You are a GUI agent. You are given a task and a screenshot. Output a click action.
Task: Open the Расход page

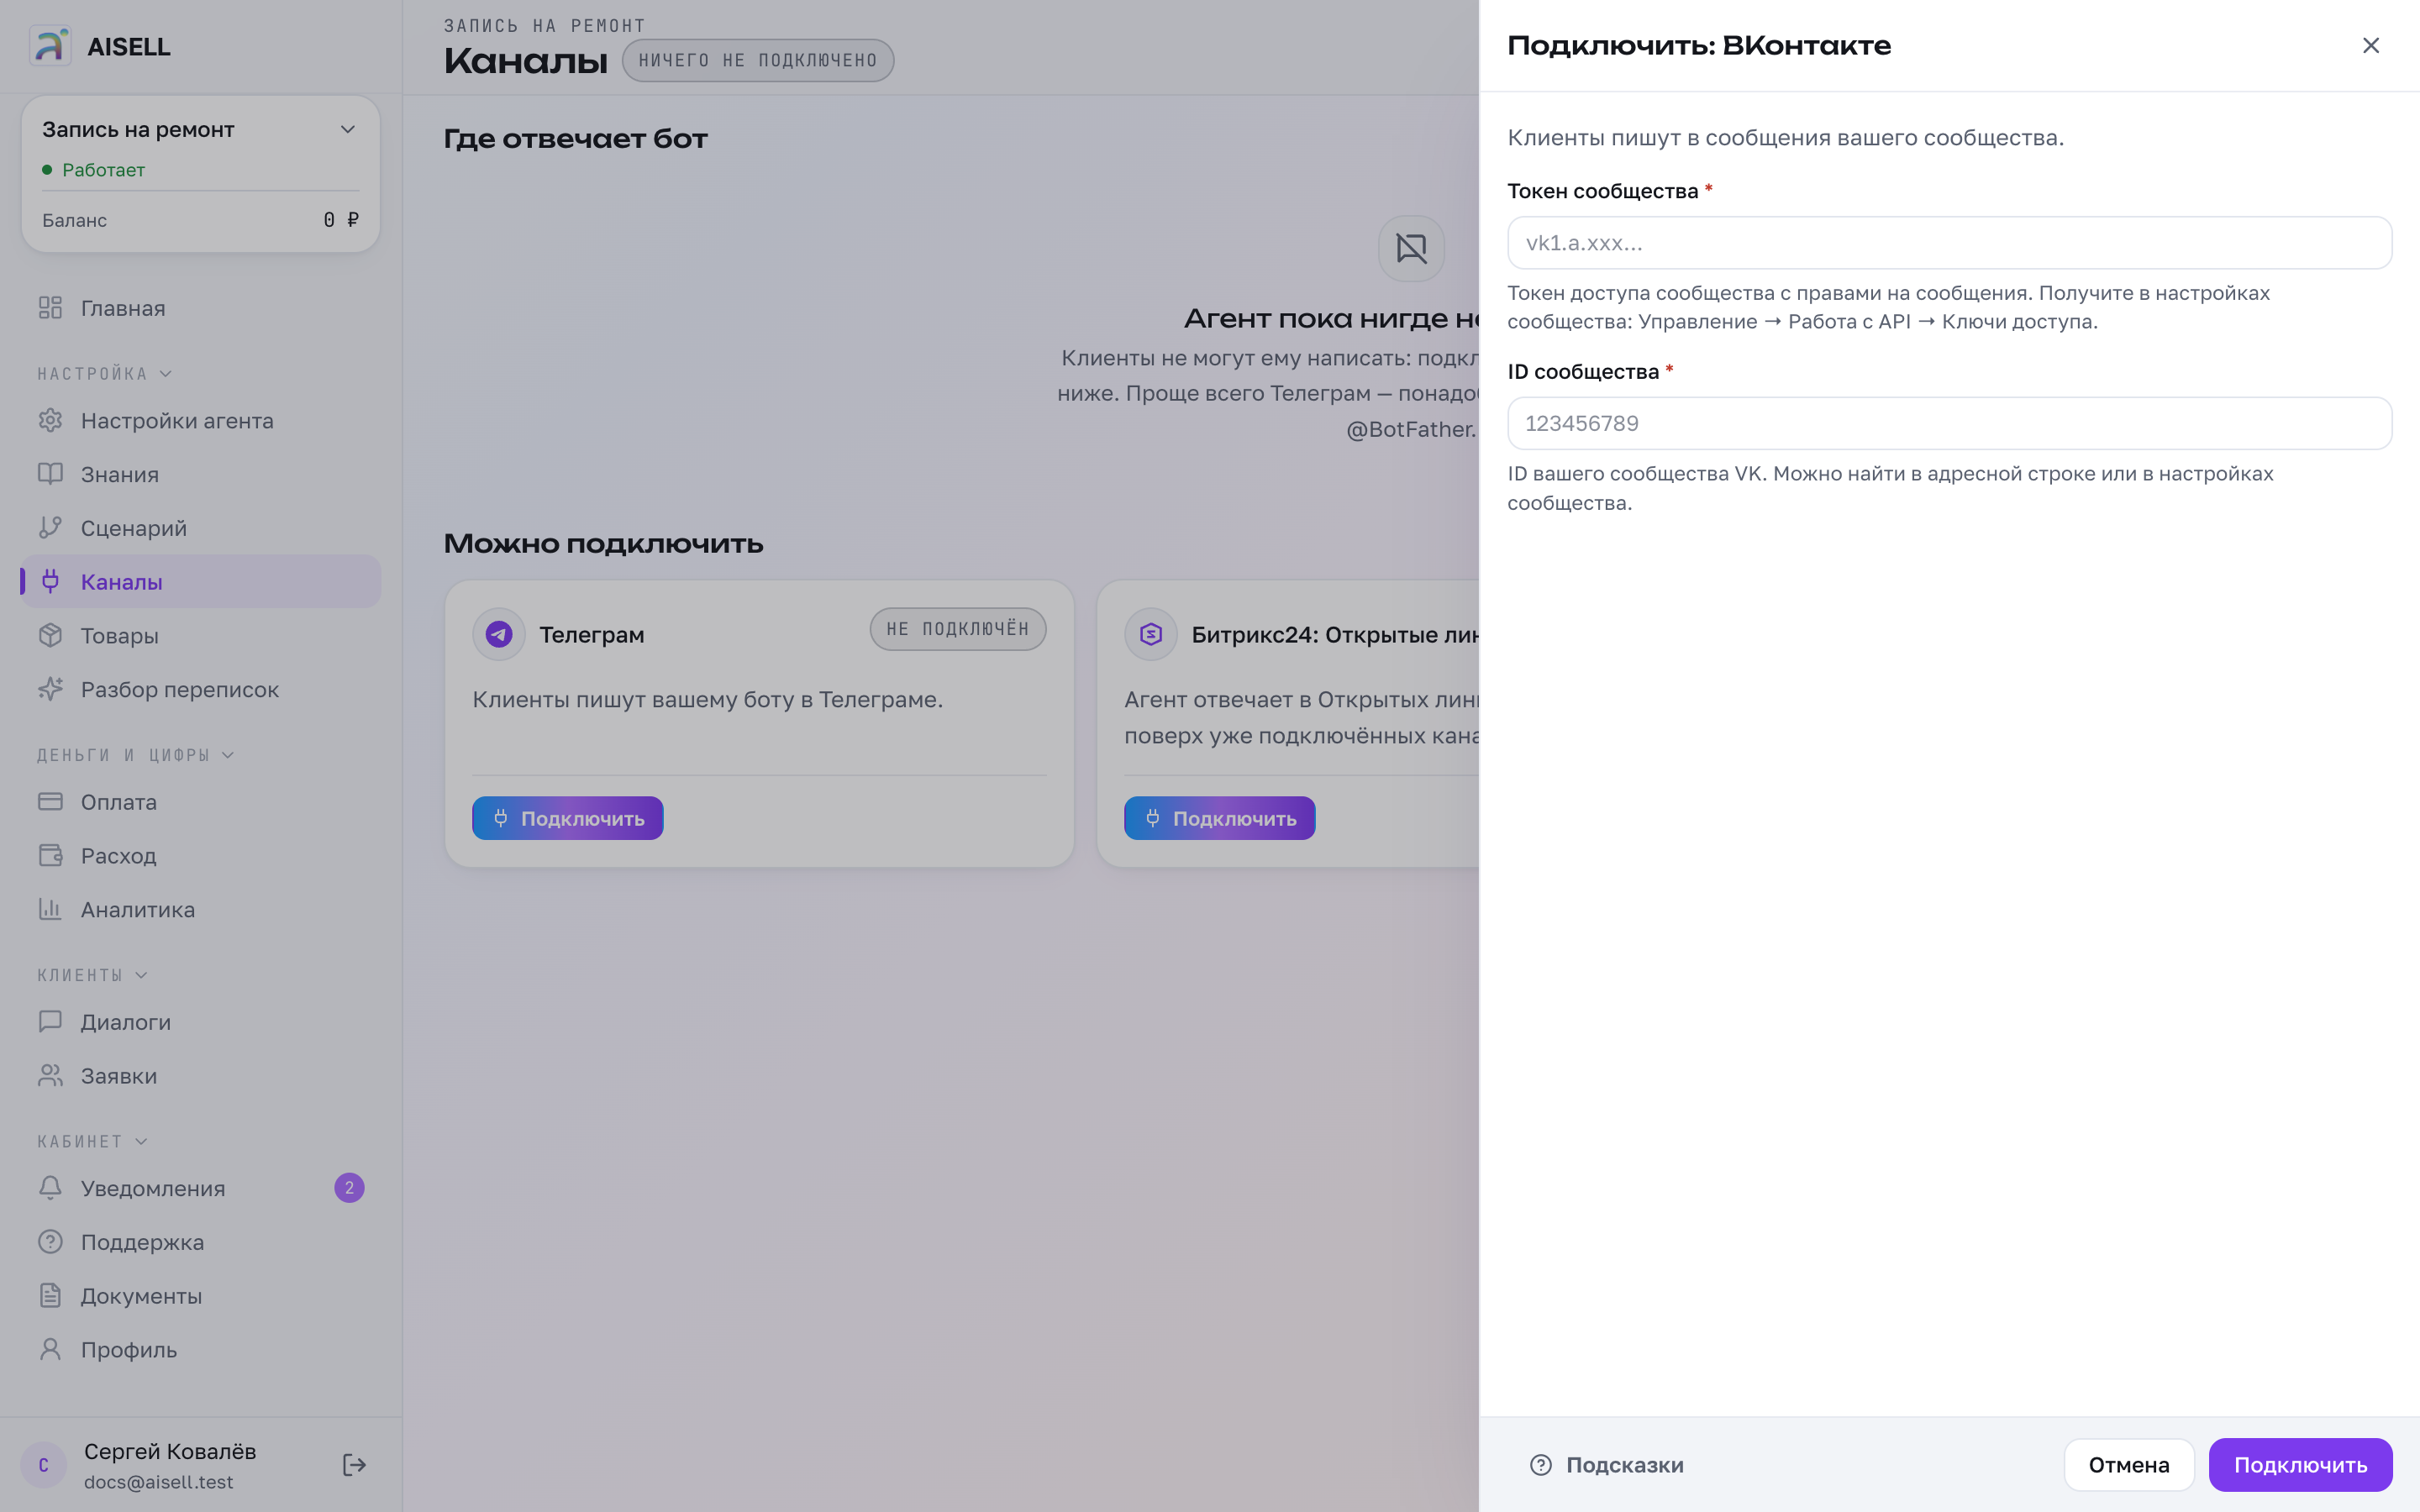point(201,856)
